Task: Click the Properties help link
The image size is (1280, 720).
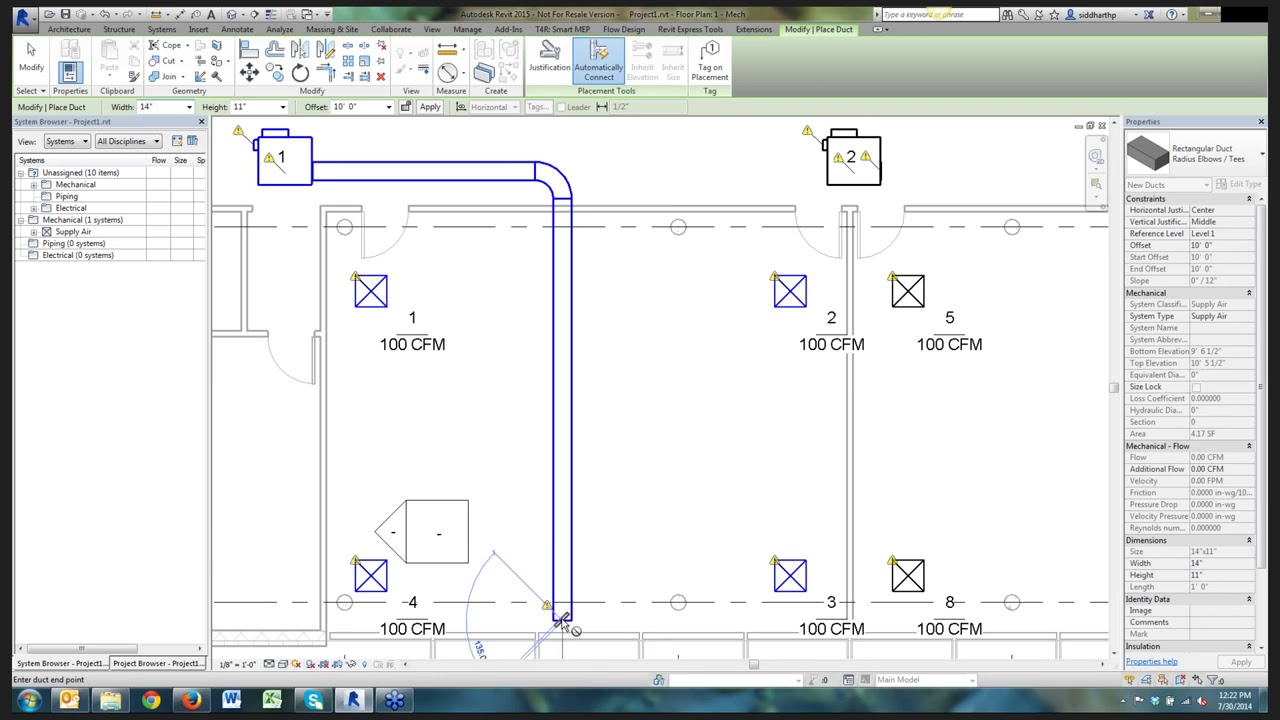Action: (1152, 662)
